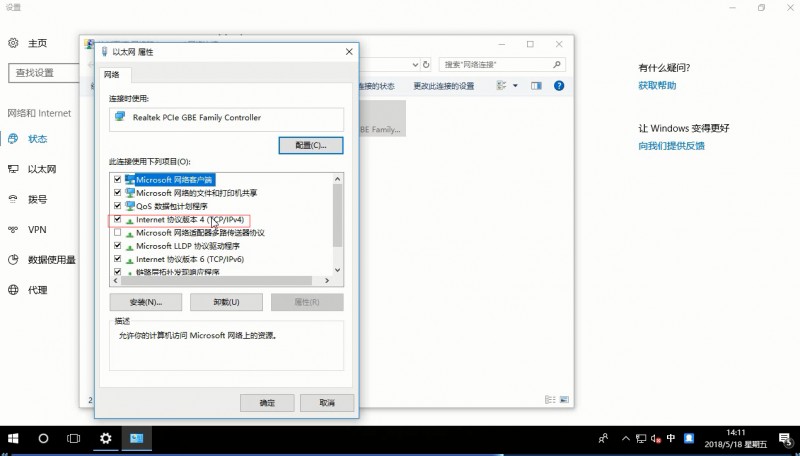The height and width of the screenshot is (456, 800).
Task: Click items list scroll right arrow
Action: [x=327, y=281]
